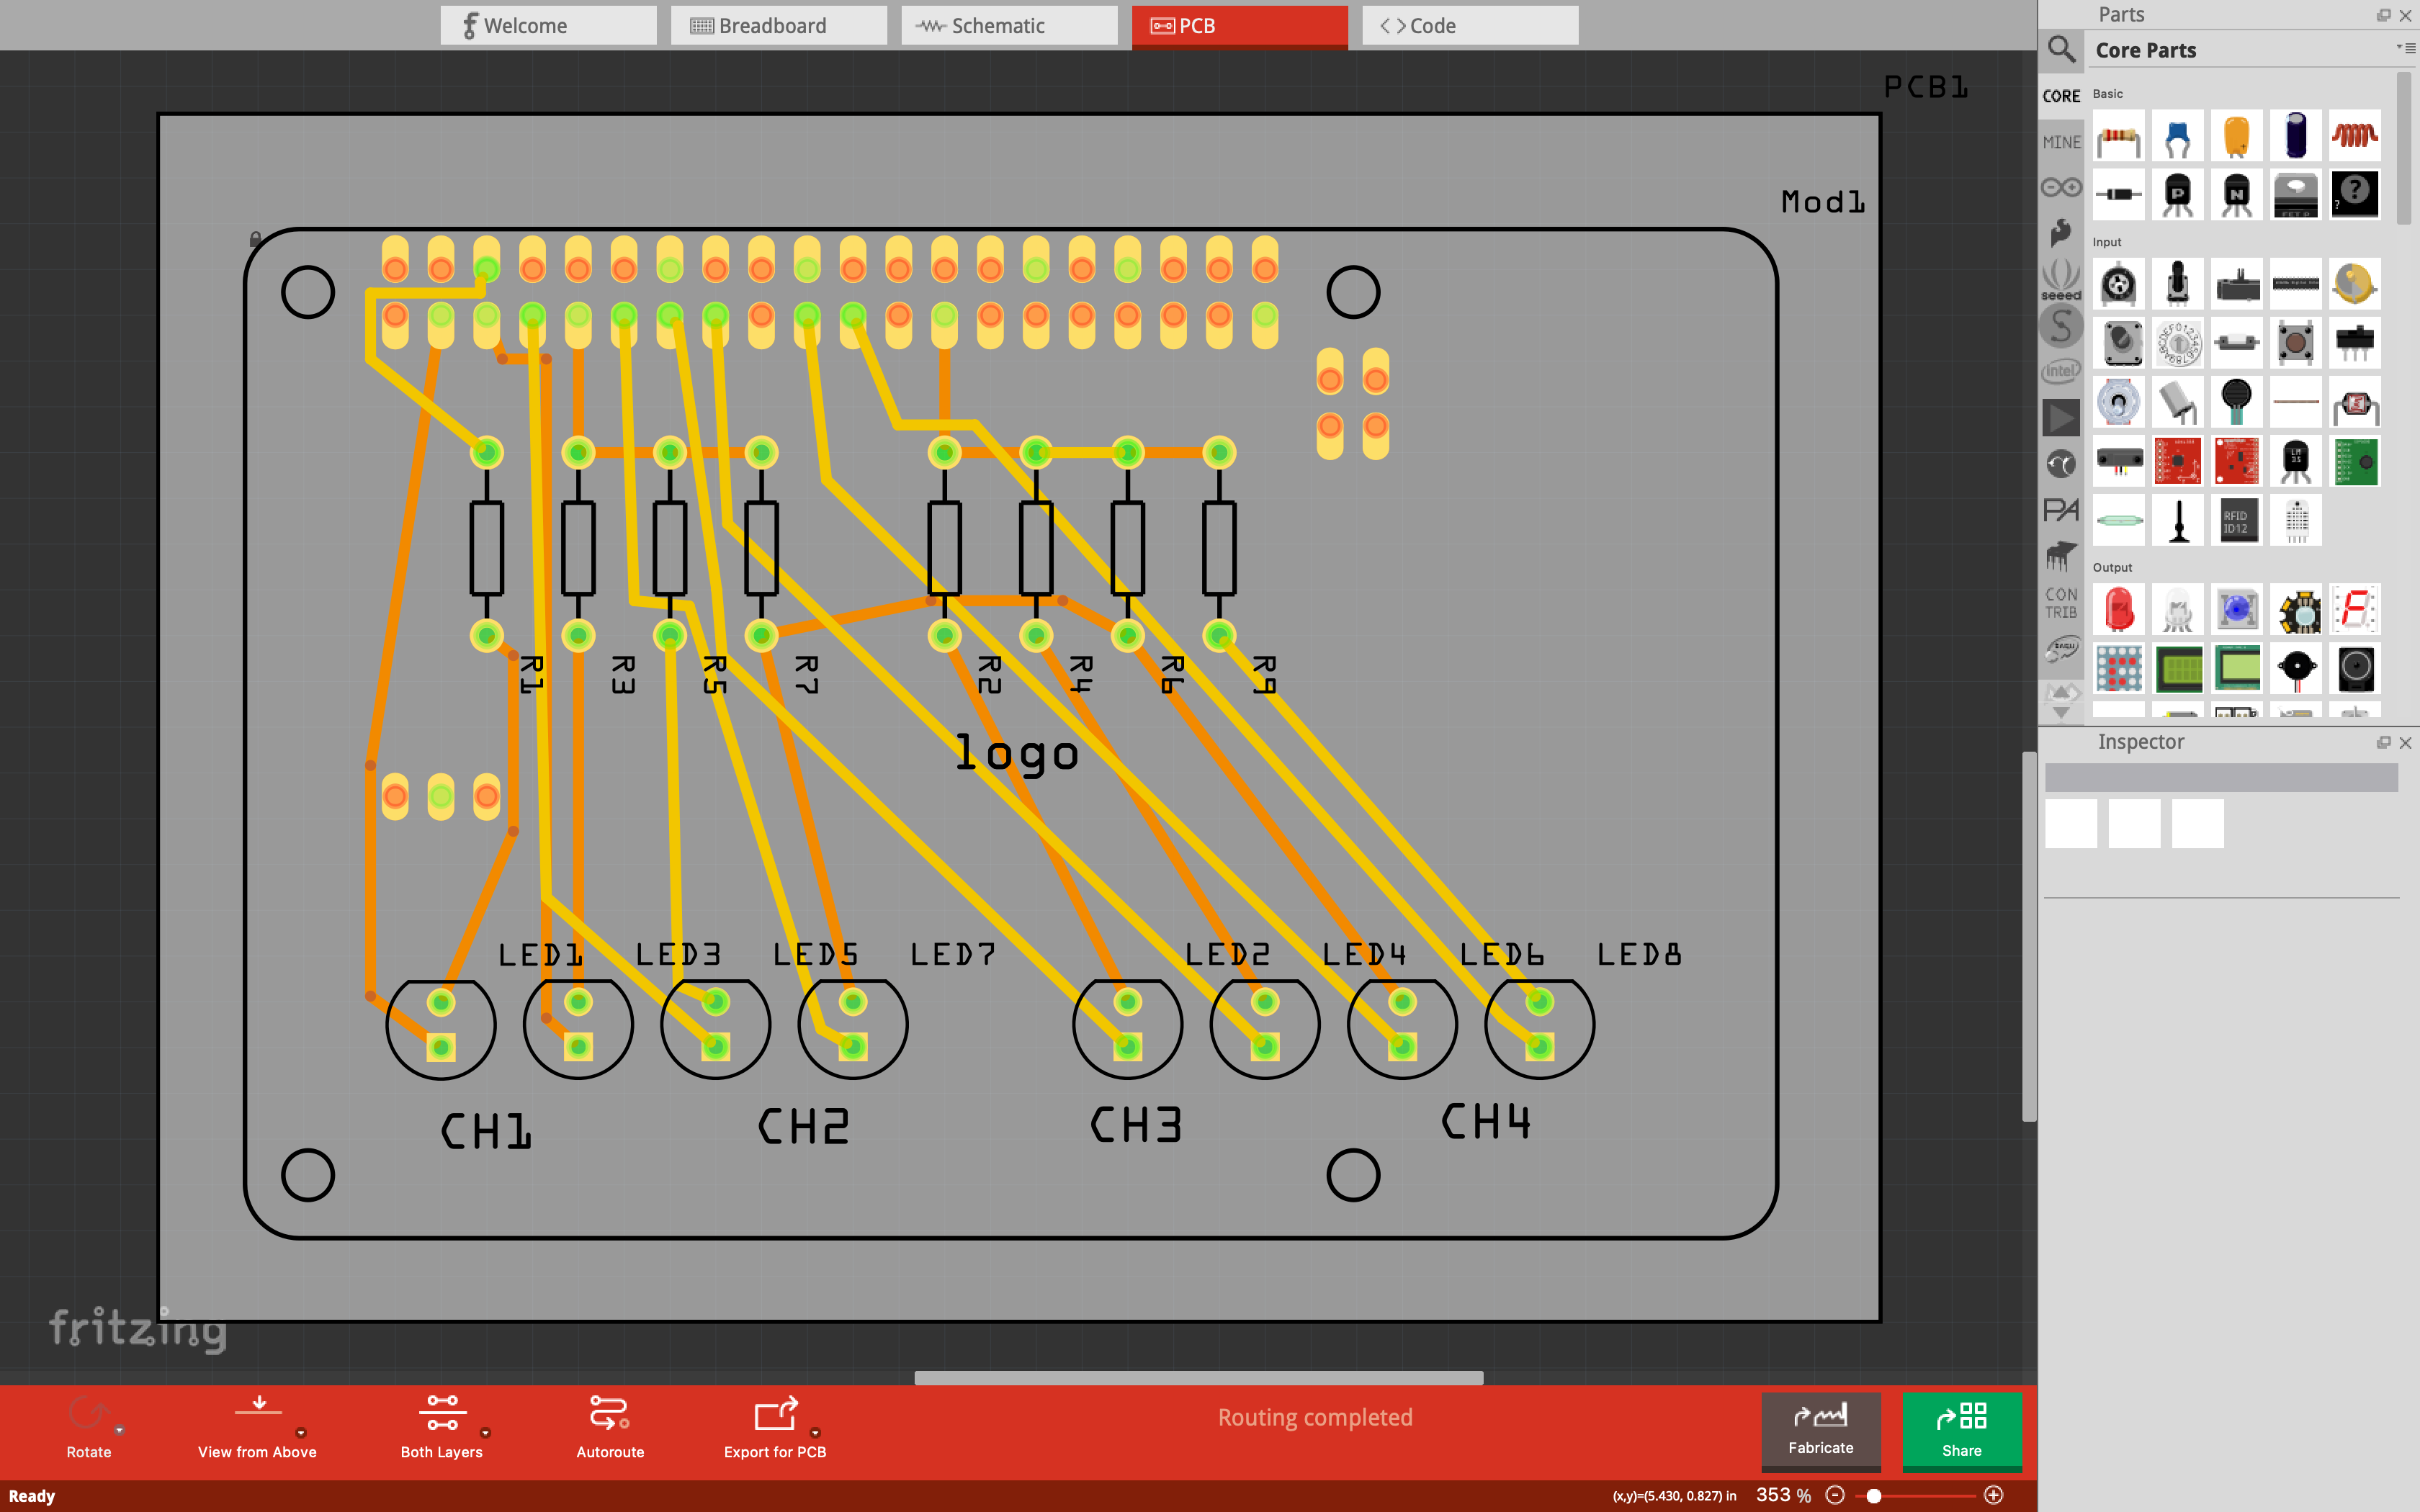
Task: Click the zoom level slider handle
Action: 1874,1496
